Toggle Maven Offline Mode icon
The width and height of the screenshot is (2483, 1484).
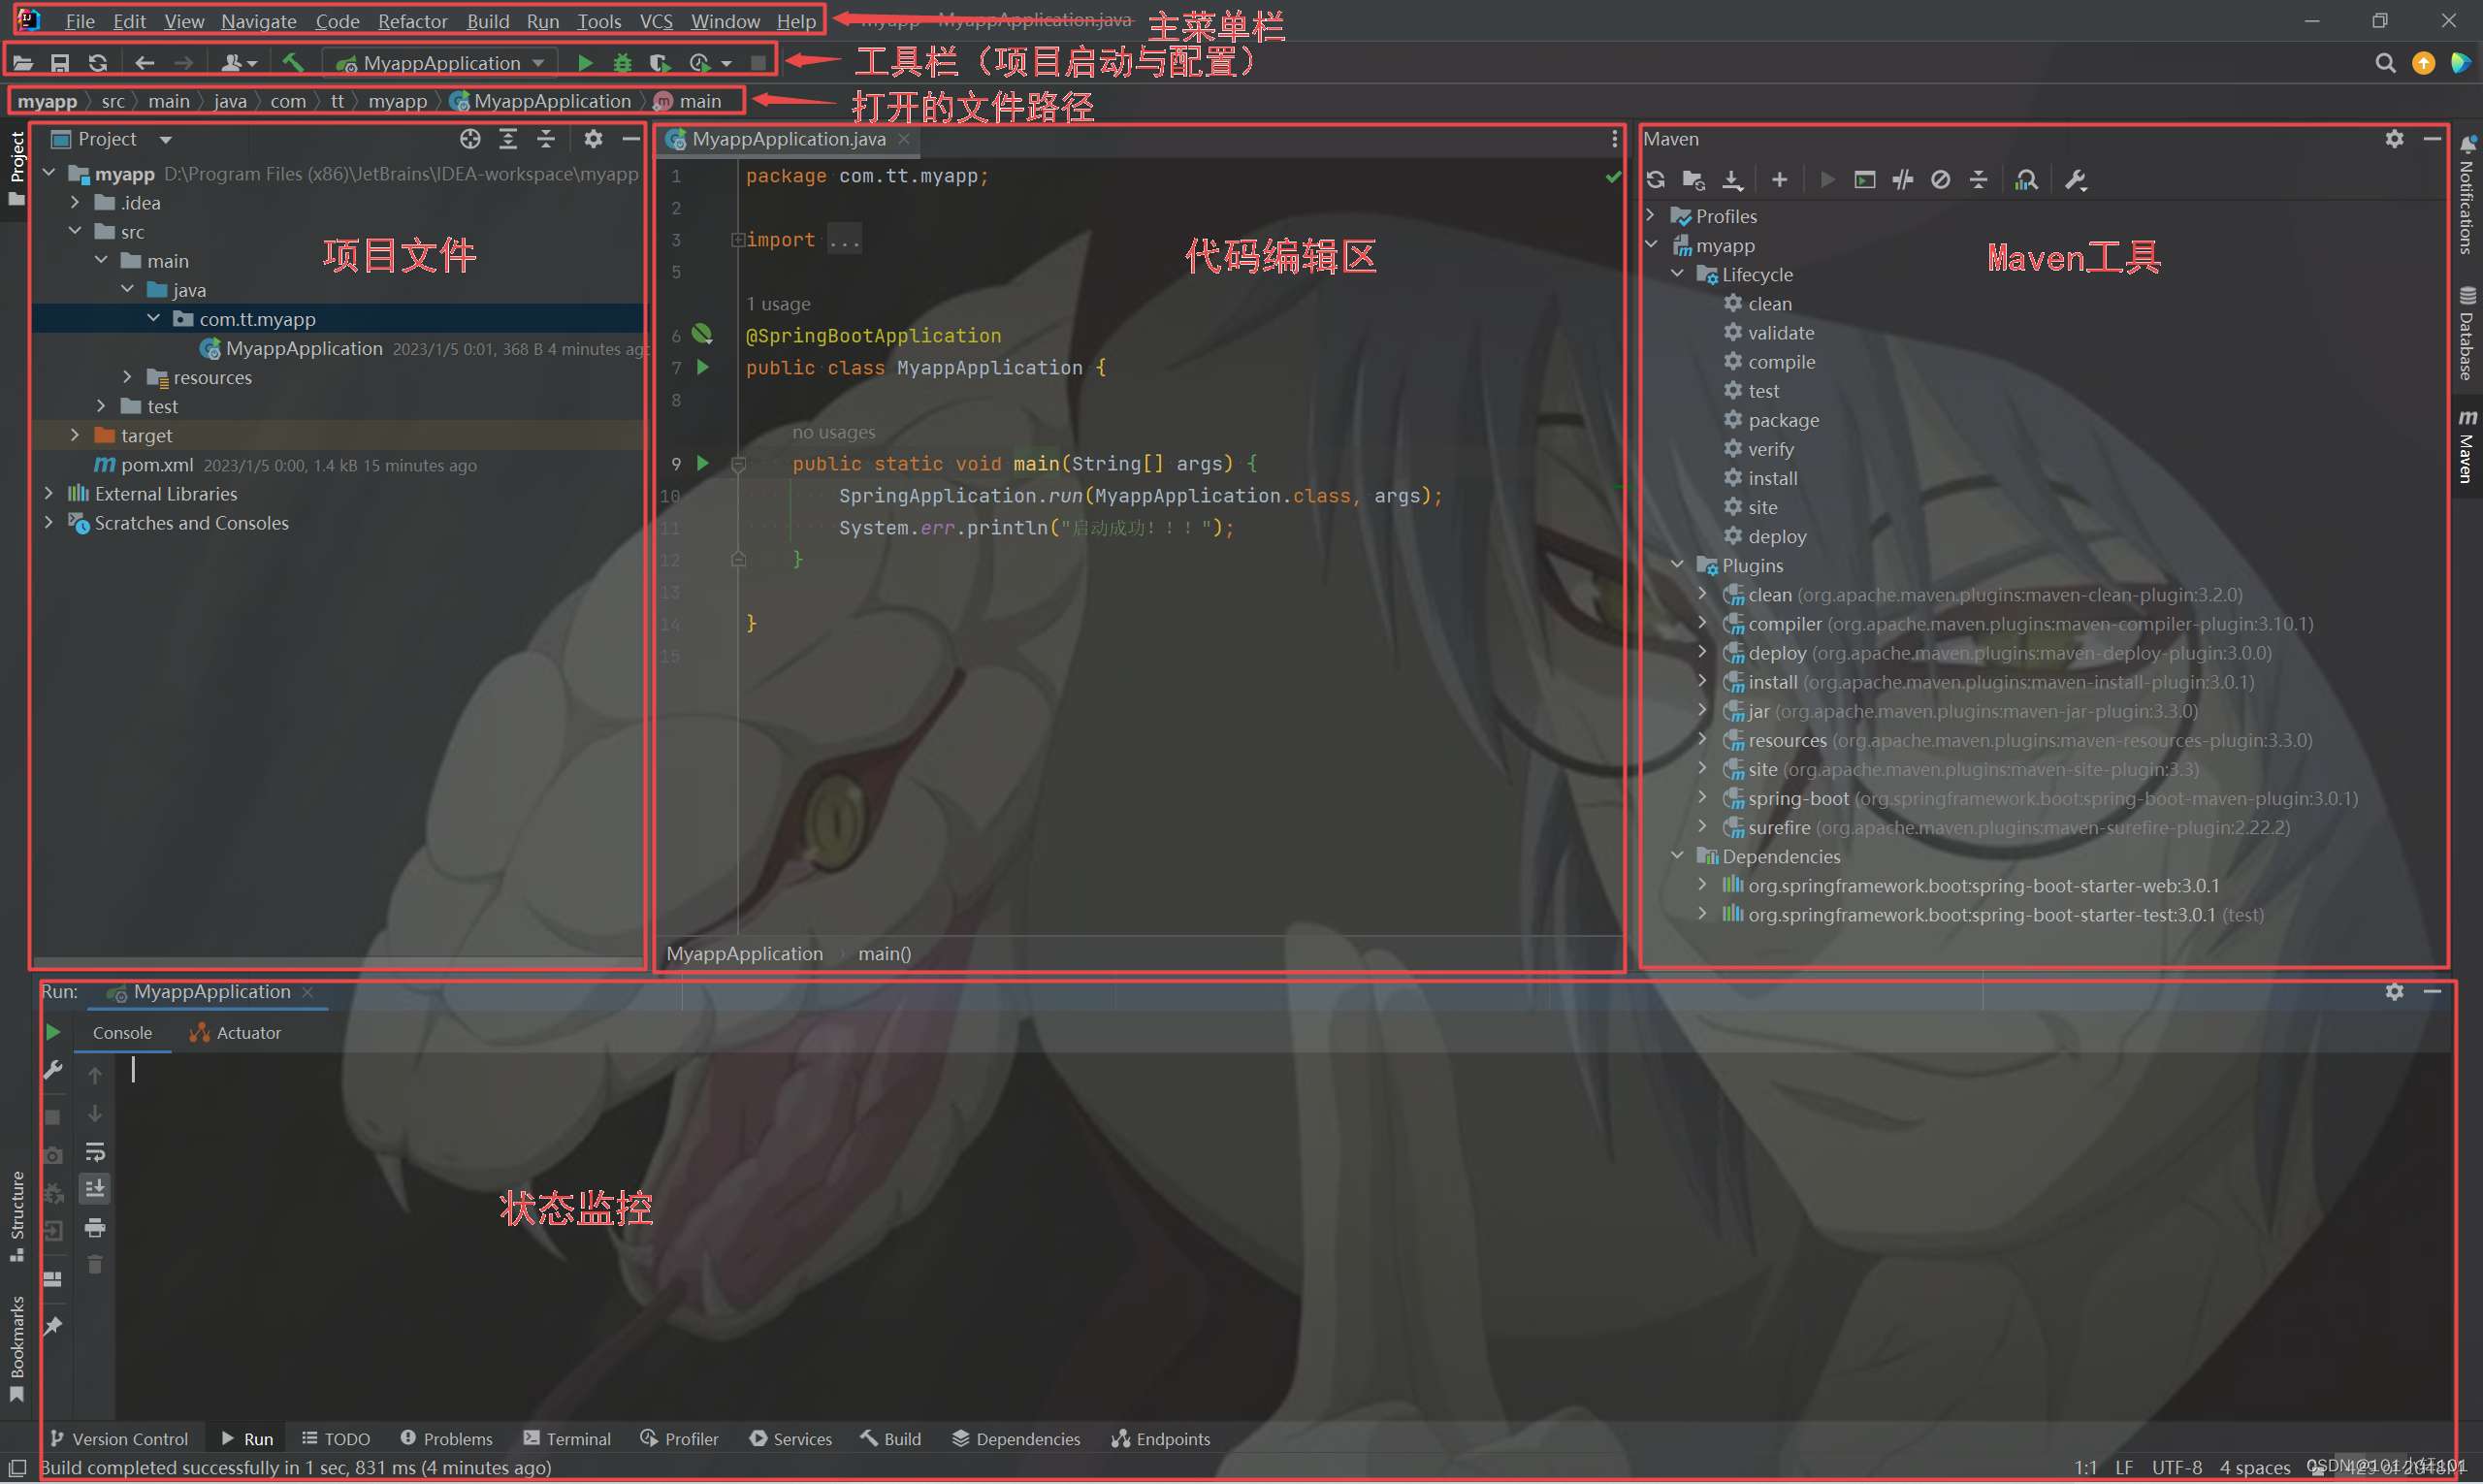pyautogui.click(x=1903, y=180)
